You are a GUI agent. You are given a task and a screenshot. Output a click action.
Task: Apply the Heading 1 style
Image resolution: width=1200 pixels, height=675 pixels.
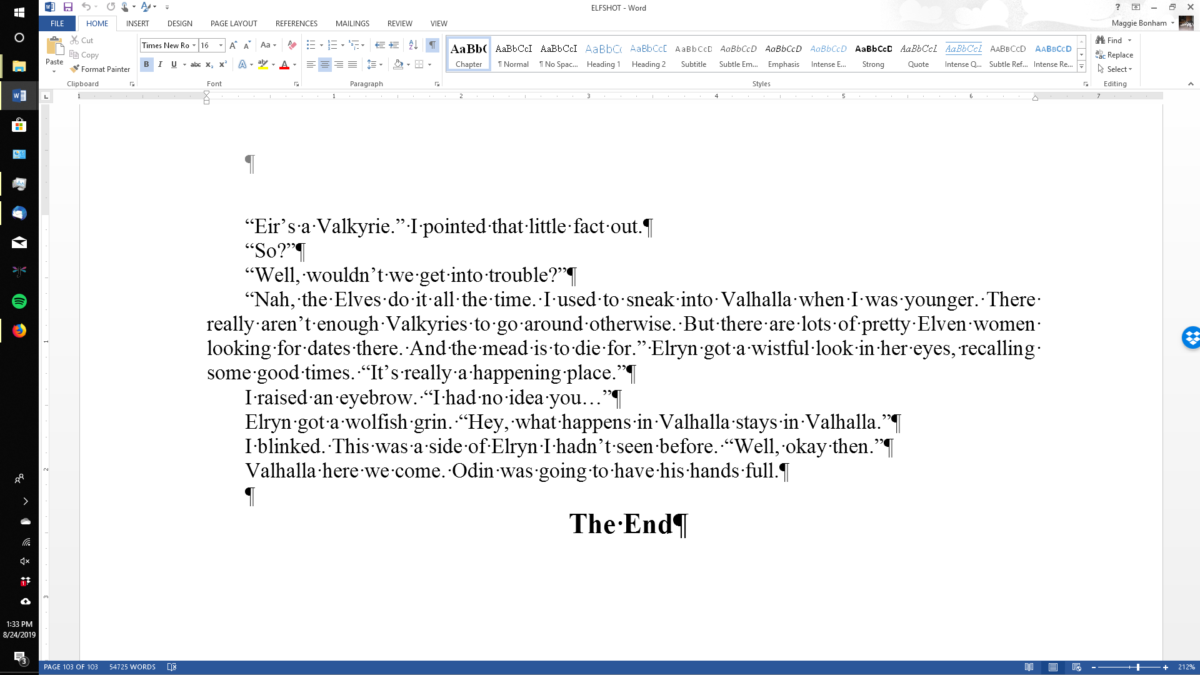tap(603, 54)
